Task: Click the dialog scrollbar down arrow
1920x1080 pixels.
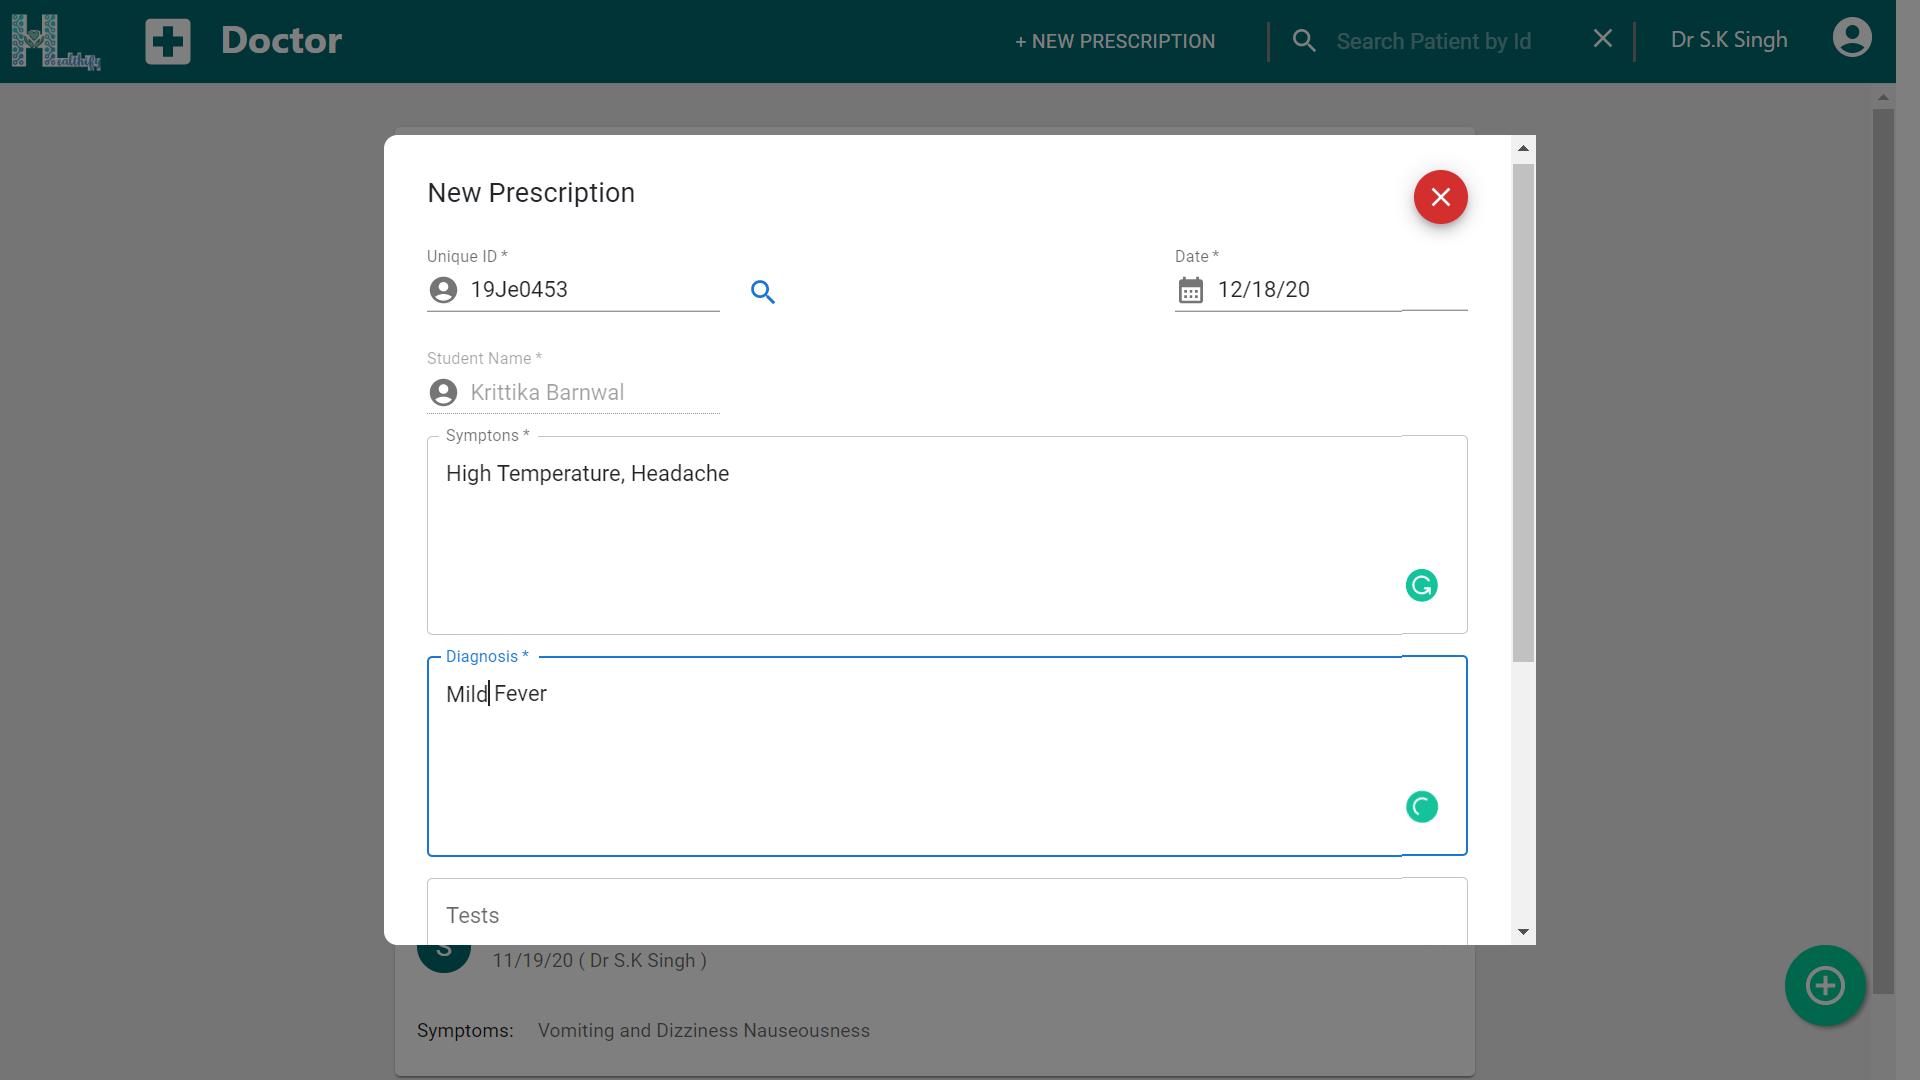Action: [x=1523, y=932]
